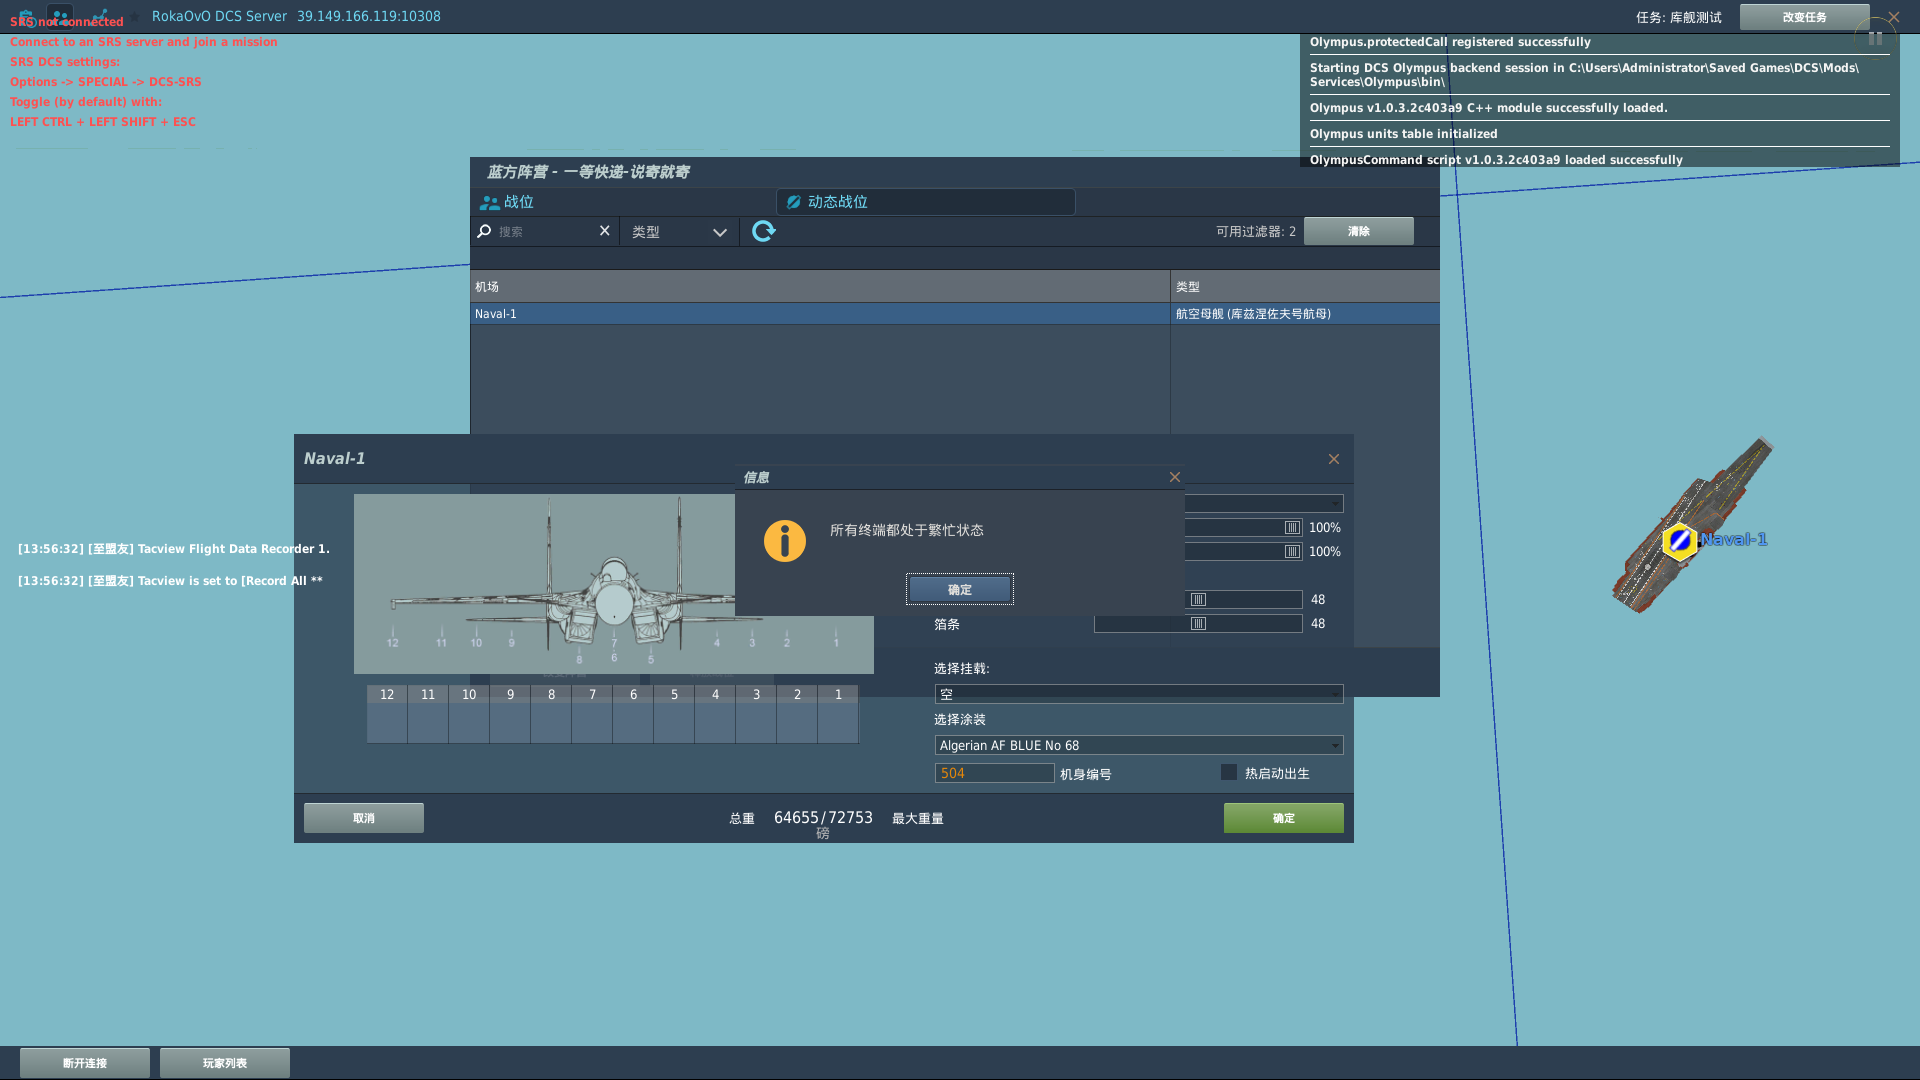Close the Naval-1 loadout window

pos(1334,458)
